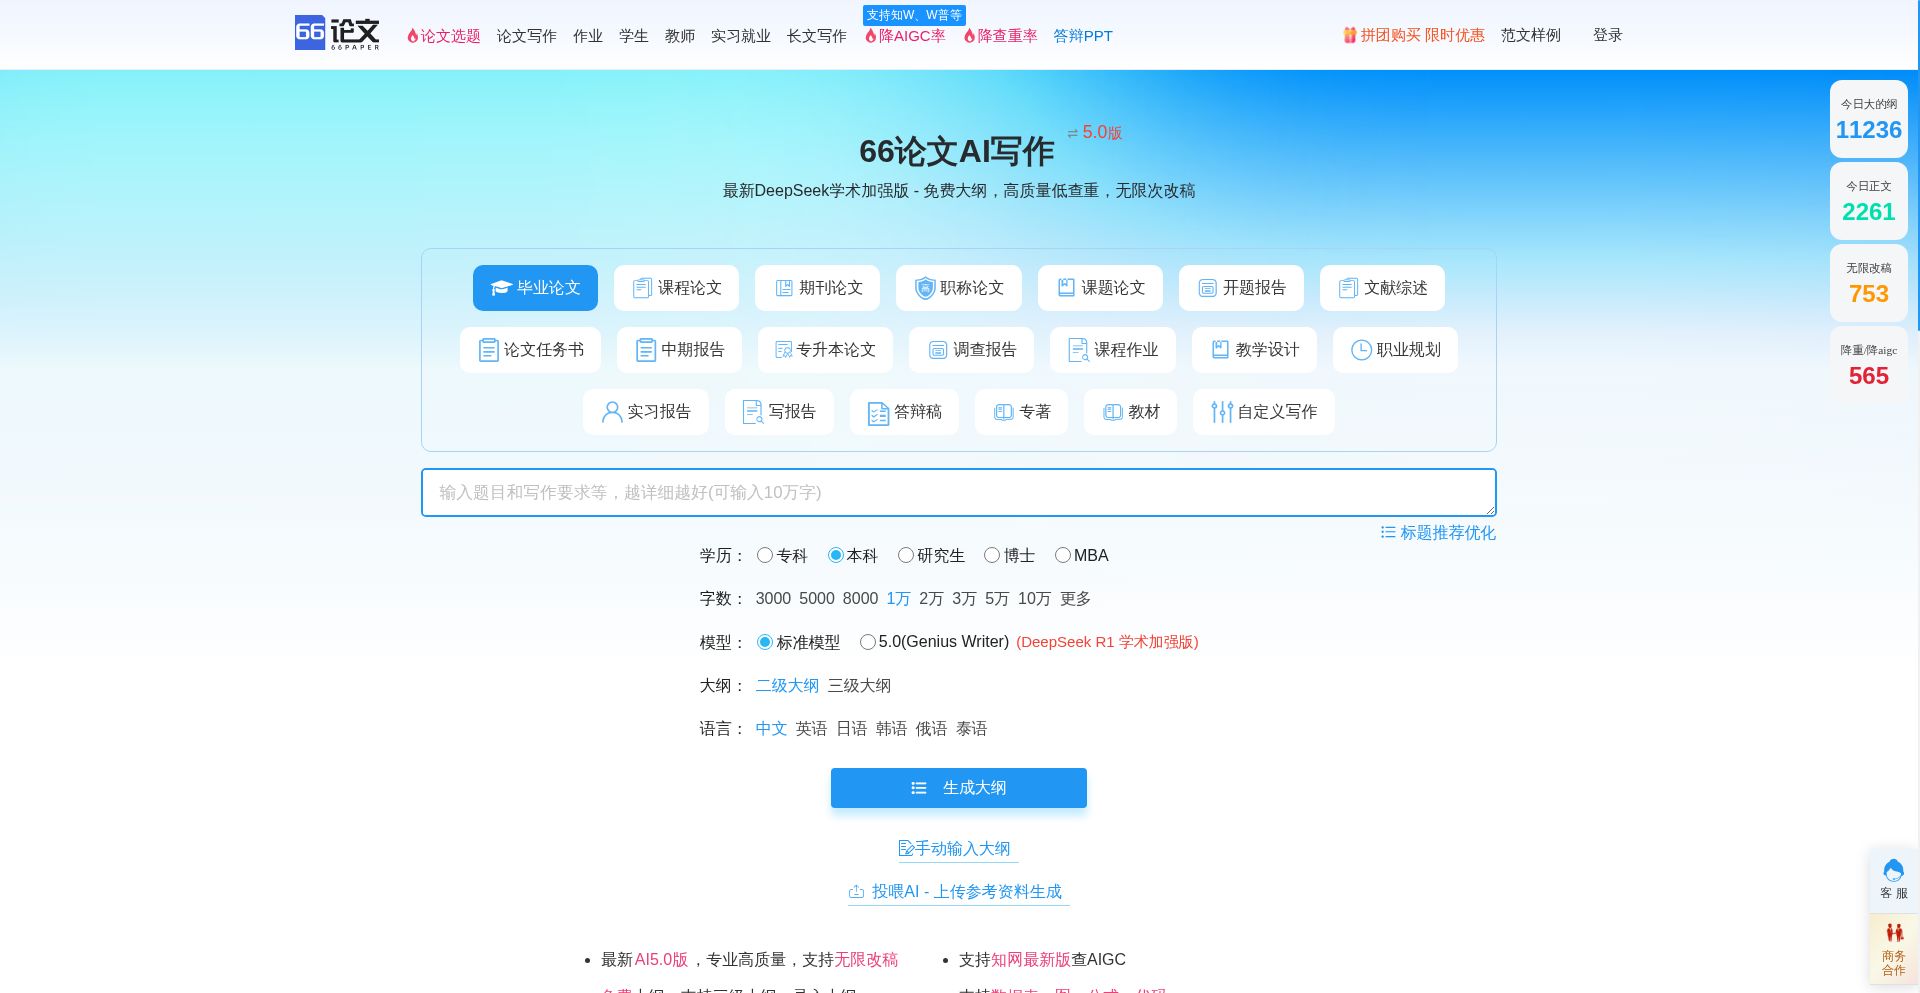The height and width of the screenshot is (993, 1920).
Task: Click the 生成大纲 button
Action: tap(958, 787)
